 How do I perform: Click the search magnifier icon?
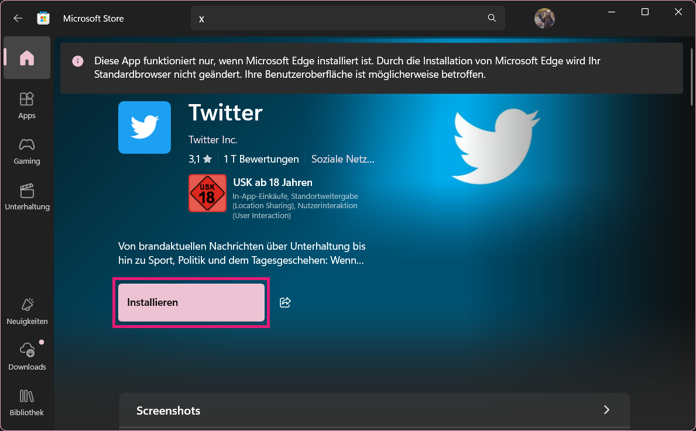tap(491, 18)
